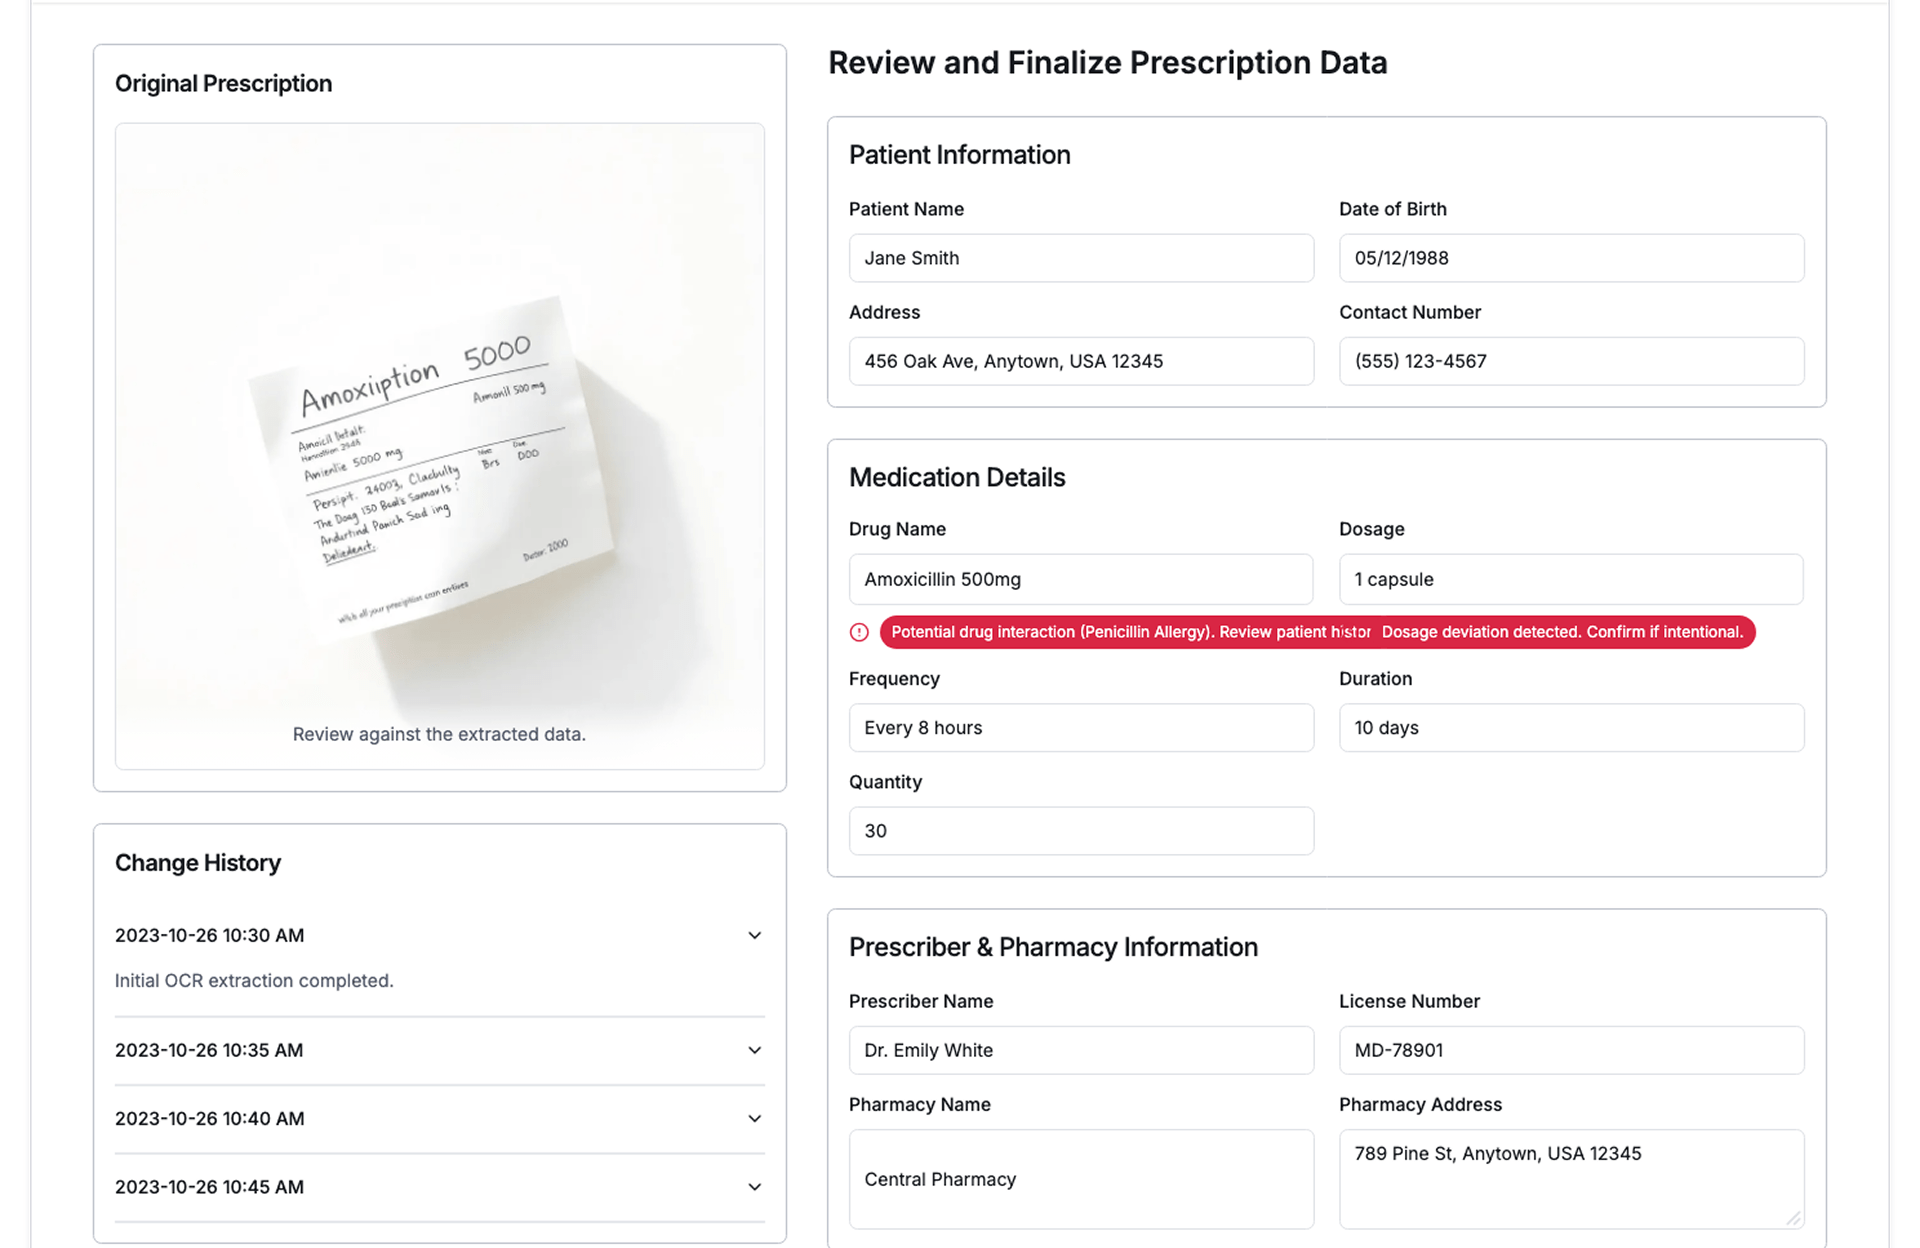
Task: Select the Drug Name field showing Amoxicillin 500mg
Action: (1080, 579)
